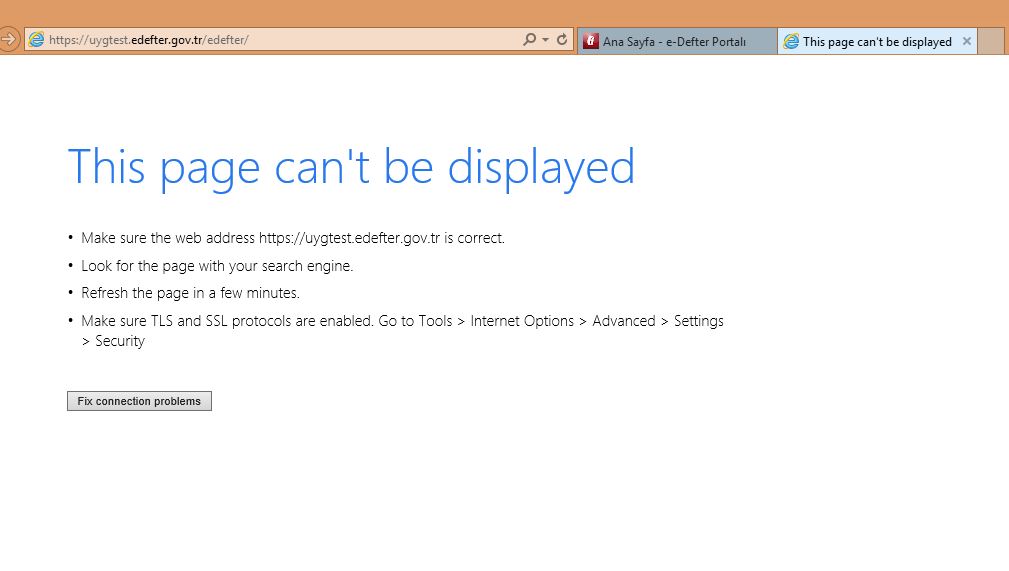1009x571 pixels.
Task: Click the "Look for the page" search engine tip
Action: click(x=217, y=266)
